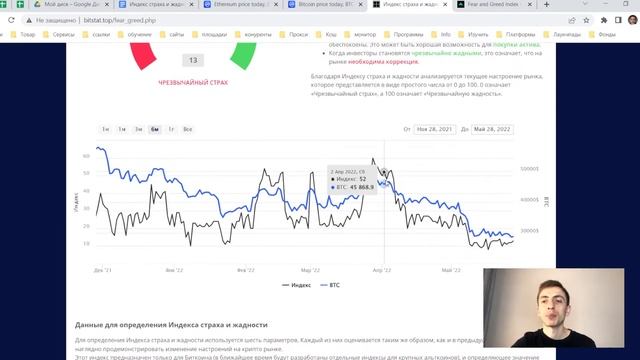
Task: Open the 'конкуренты' bookmarks folder
Action: 253,35
